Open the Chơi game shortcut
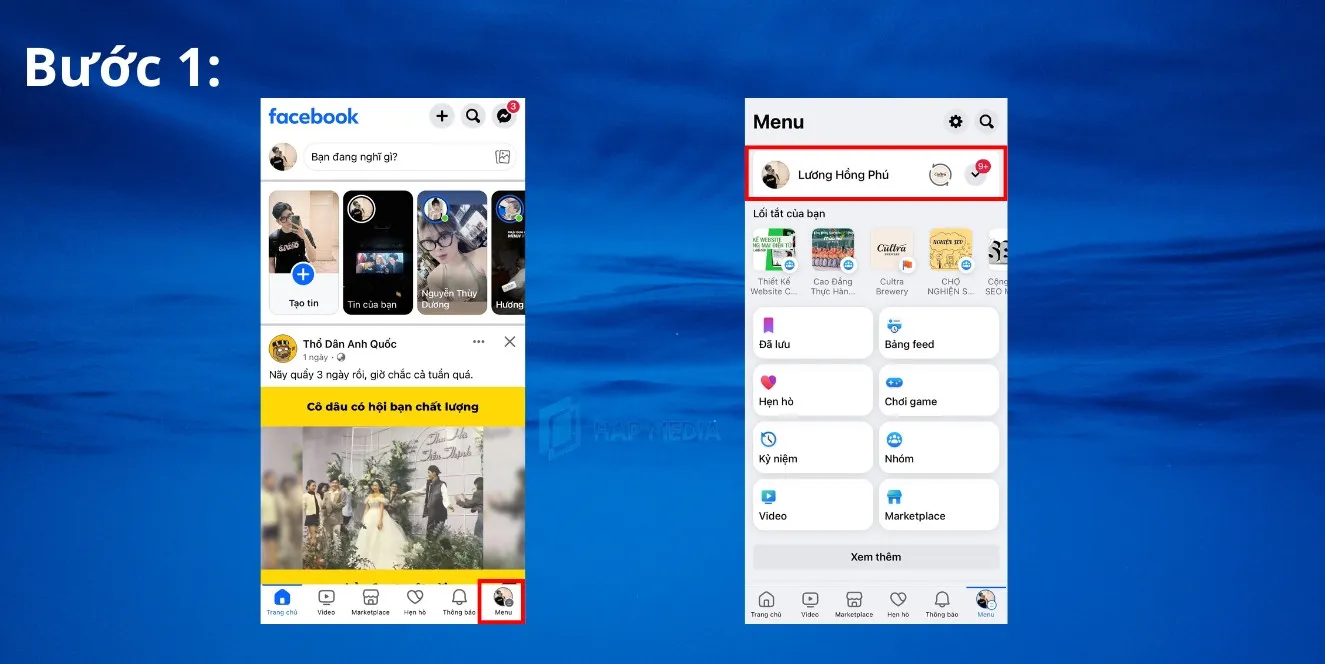The width and height of the screenshot is (1325, 664). (x=938, y=390)
